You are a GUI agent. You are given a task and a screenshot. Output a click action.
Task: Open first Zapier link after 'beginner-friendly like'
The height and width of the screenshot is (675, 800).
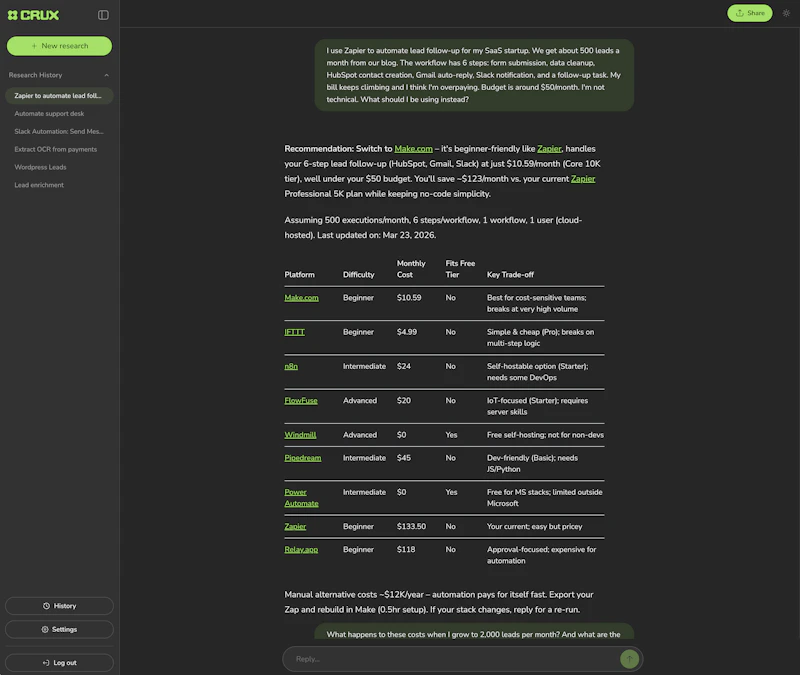point(549,149)
